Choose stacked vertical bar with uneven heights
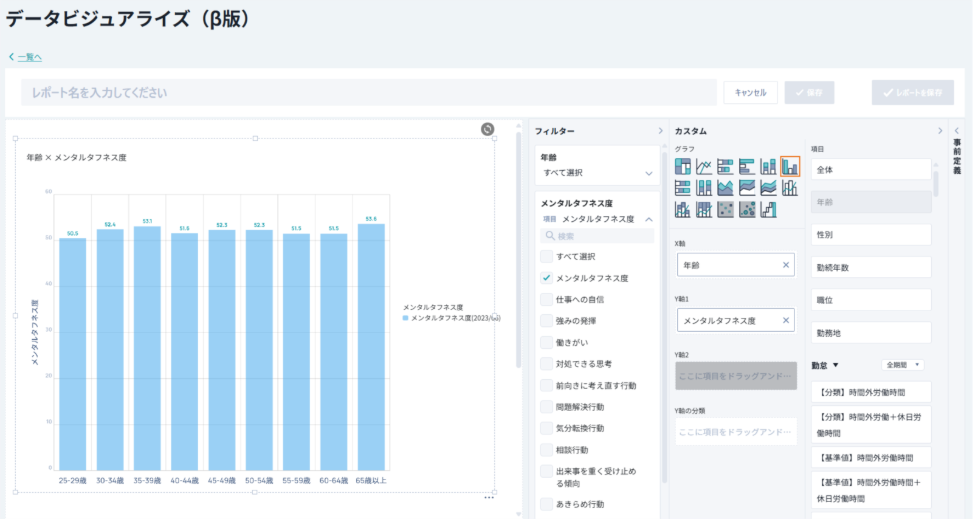Screen dimensions: 975x519 pyautogui.click(x=769, y=167)
